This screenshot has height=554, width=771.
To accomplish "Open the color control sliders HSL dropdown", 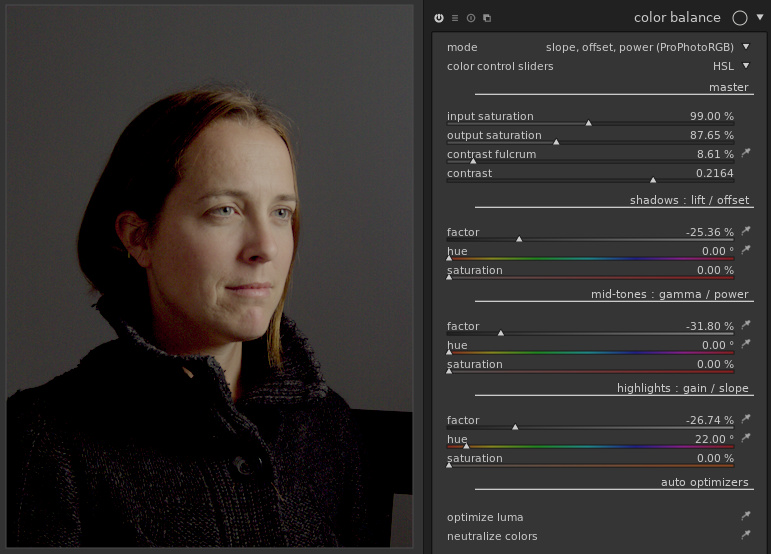I will coord(746,66).
